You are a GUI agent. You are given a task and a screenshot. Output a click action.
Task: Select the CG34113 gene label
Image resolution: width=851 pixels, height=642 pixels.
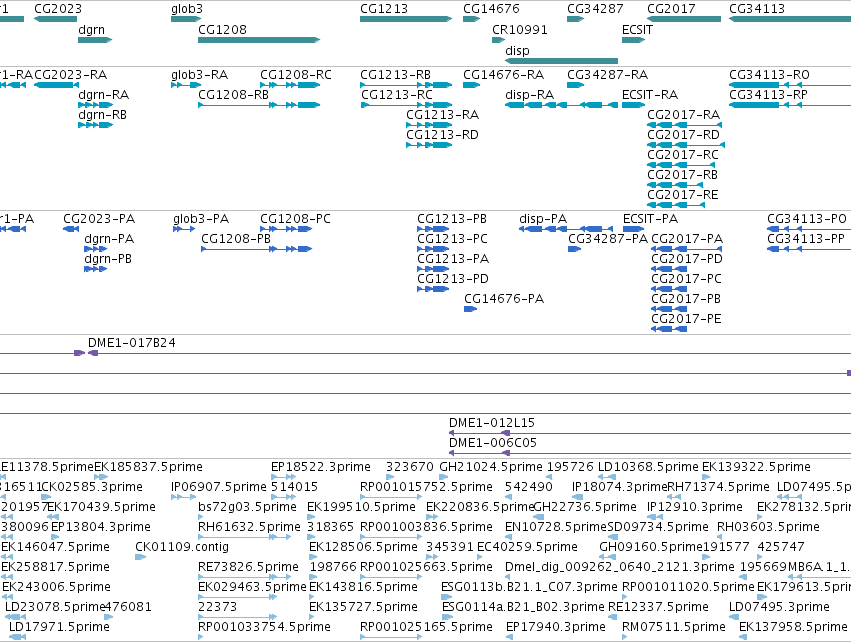757,9
